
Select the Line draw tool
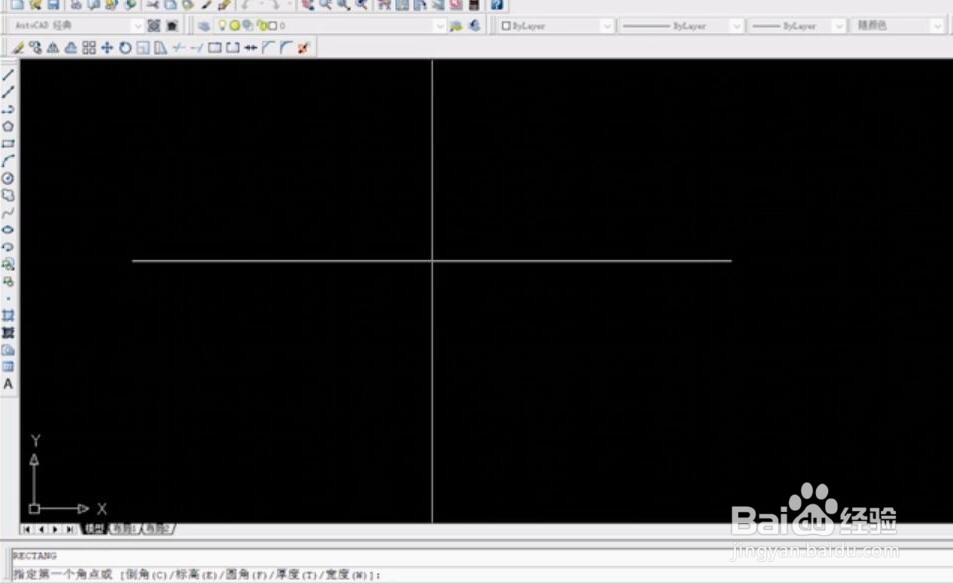8,75
